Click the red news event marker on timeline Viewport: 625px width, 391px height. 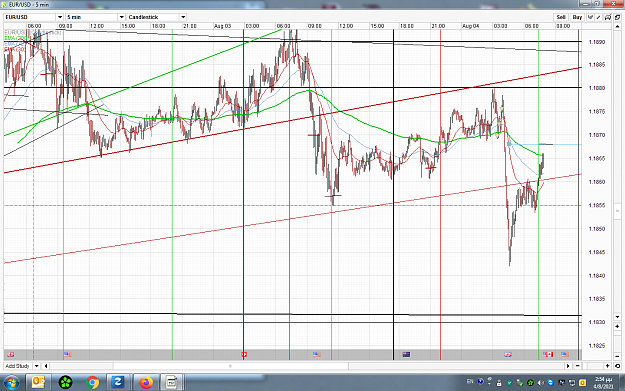pos(244,354)
